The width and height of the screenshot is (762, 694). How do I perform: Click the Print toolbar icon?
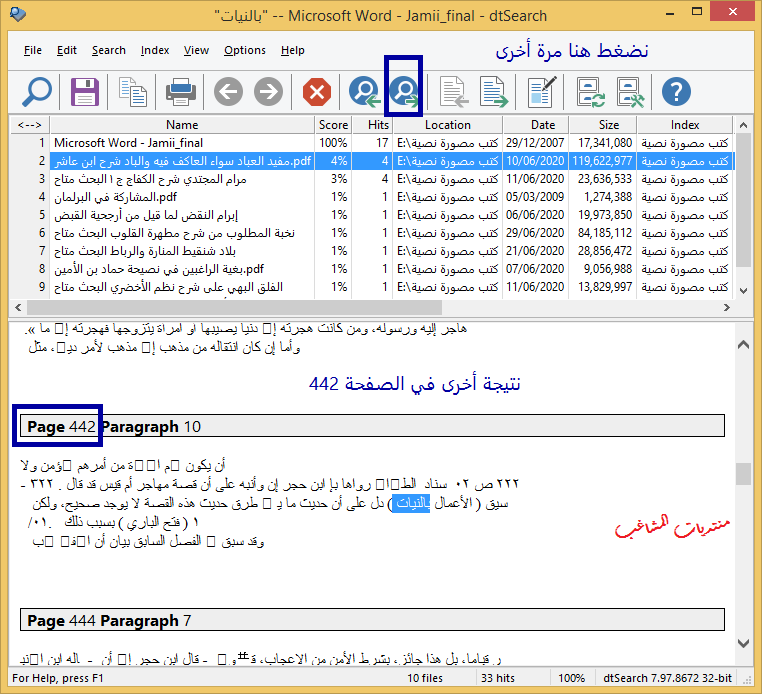click(181, 93)
